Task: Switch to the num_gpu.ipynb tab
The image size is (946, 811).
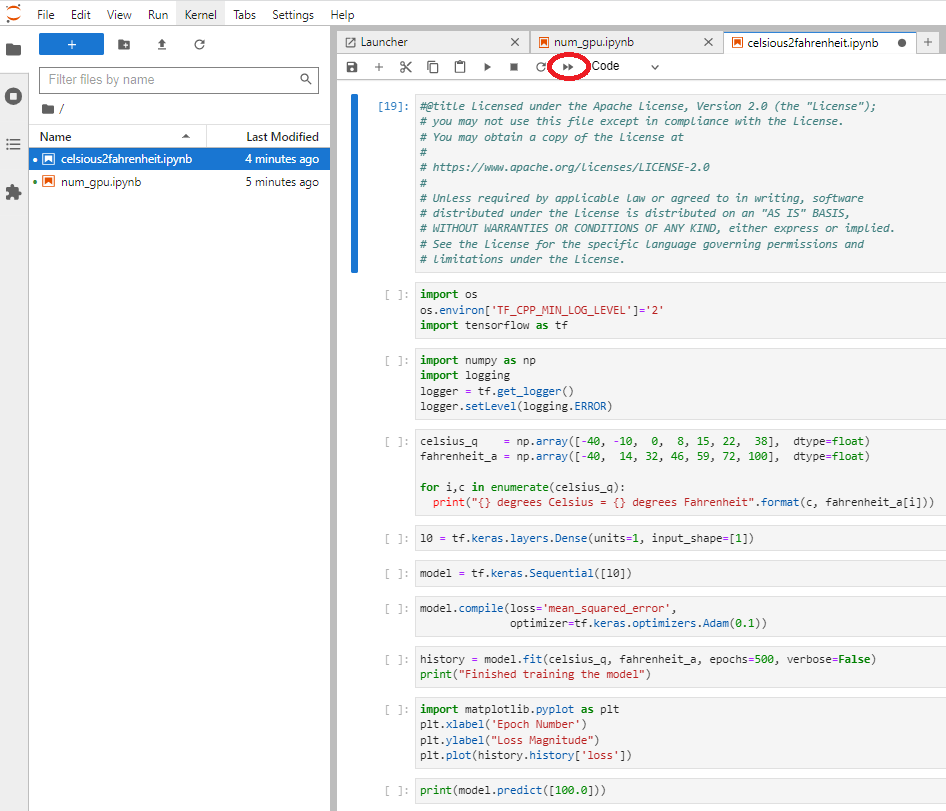Action: click(593, 43)
